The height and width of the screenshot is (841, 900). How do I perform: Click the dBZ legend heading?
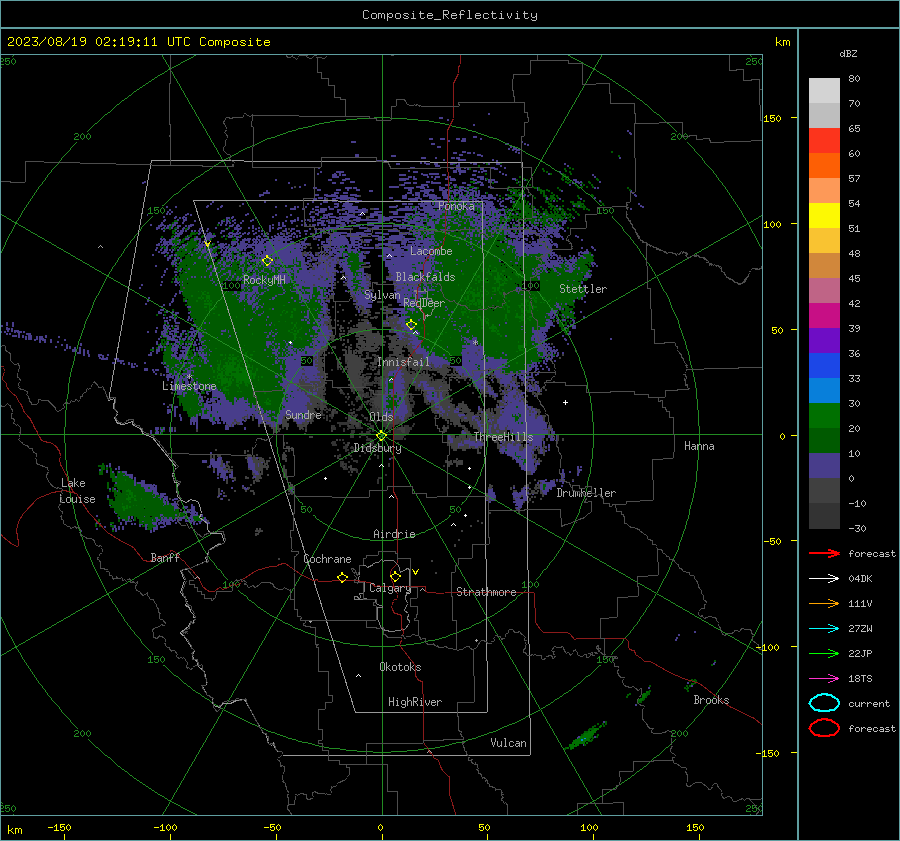pyautogui.click(x=848, y=53)
